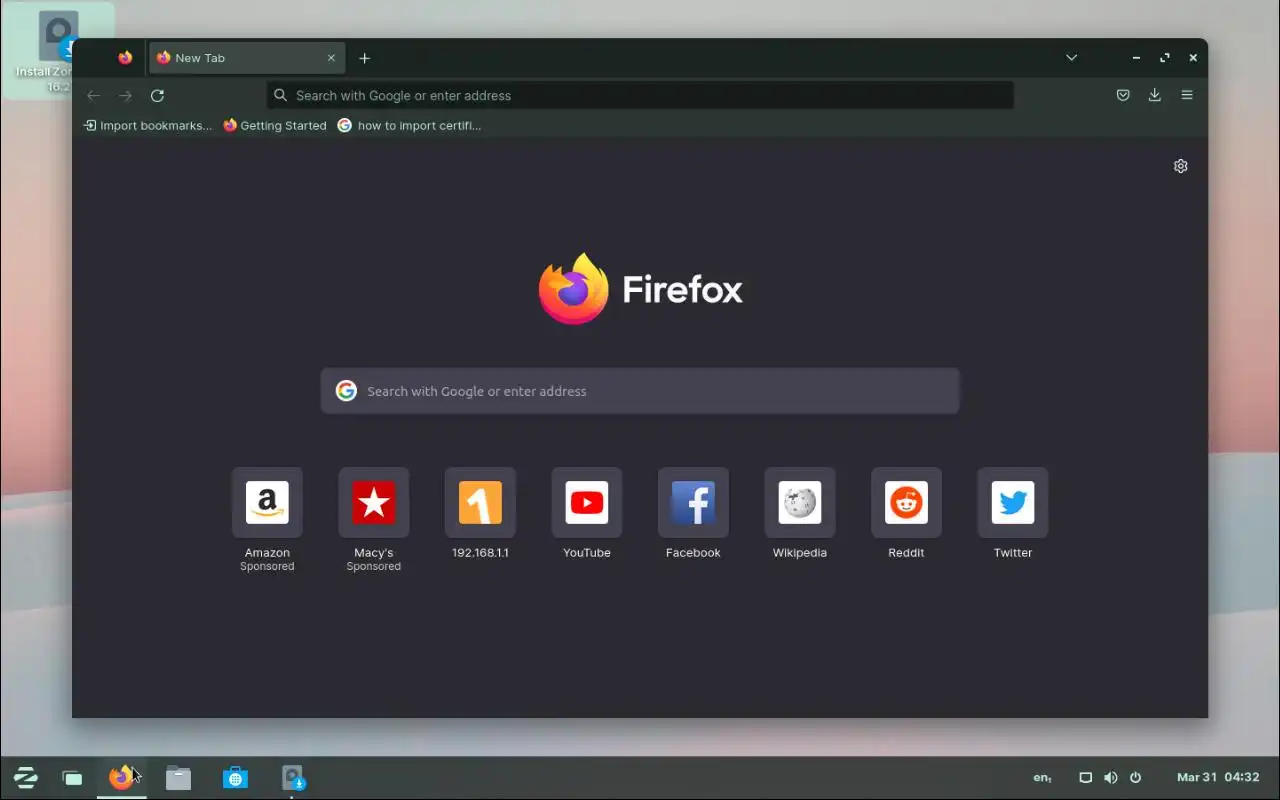Show the desktop overview taskbar icon

(x=72, y=778)
